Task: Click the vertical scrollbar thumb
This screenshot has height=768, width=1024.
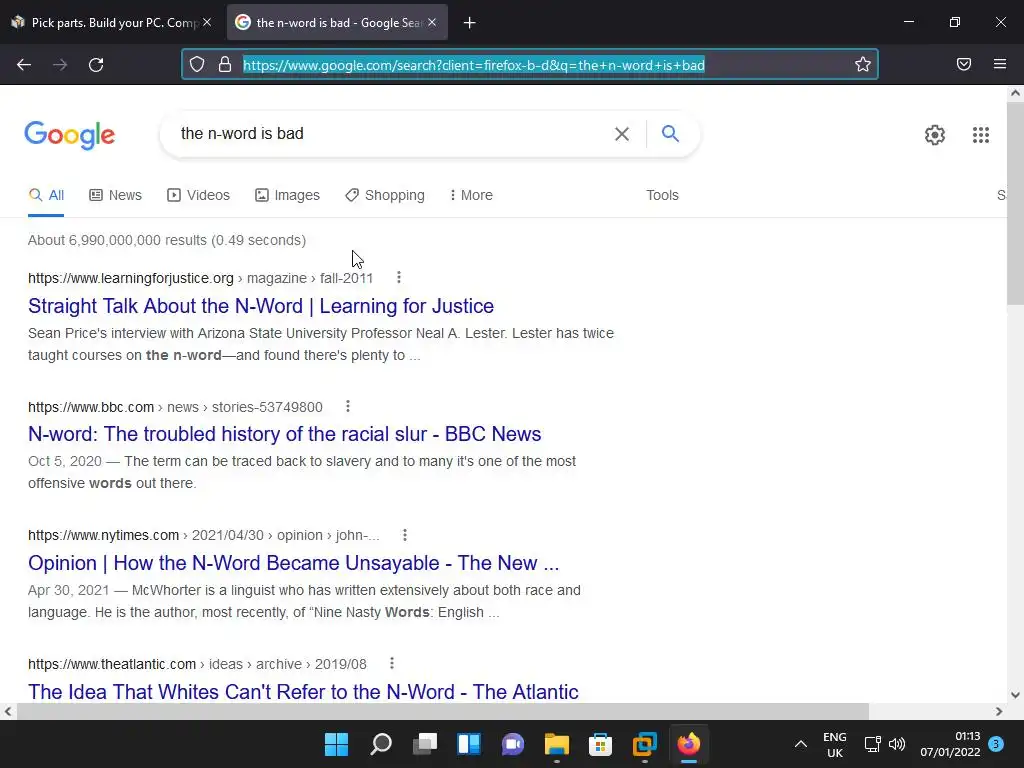Action: click(x=1015, y=202)
